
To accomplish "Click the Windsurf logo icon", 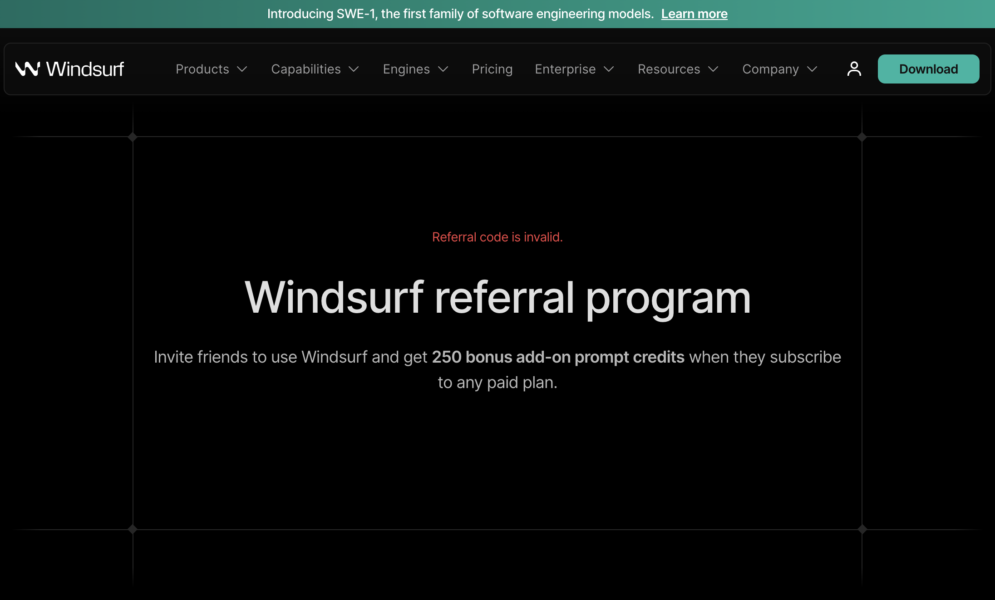I will (x=27, y=68).
